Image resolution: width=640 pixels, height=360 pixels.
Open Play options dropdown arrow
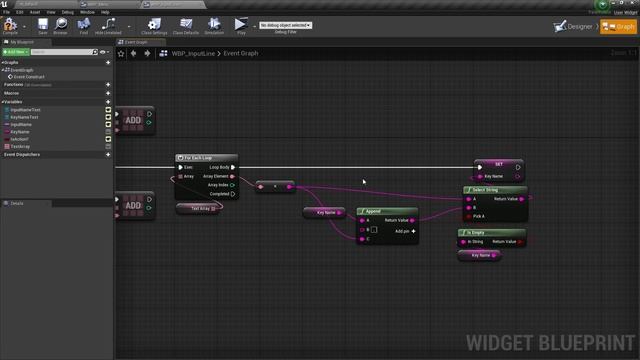coord(254,27)
